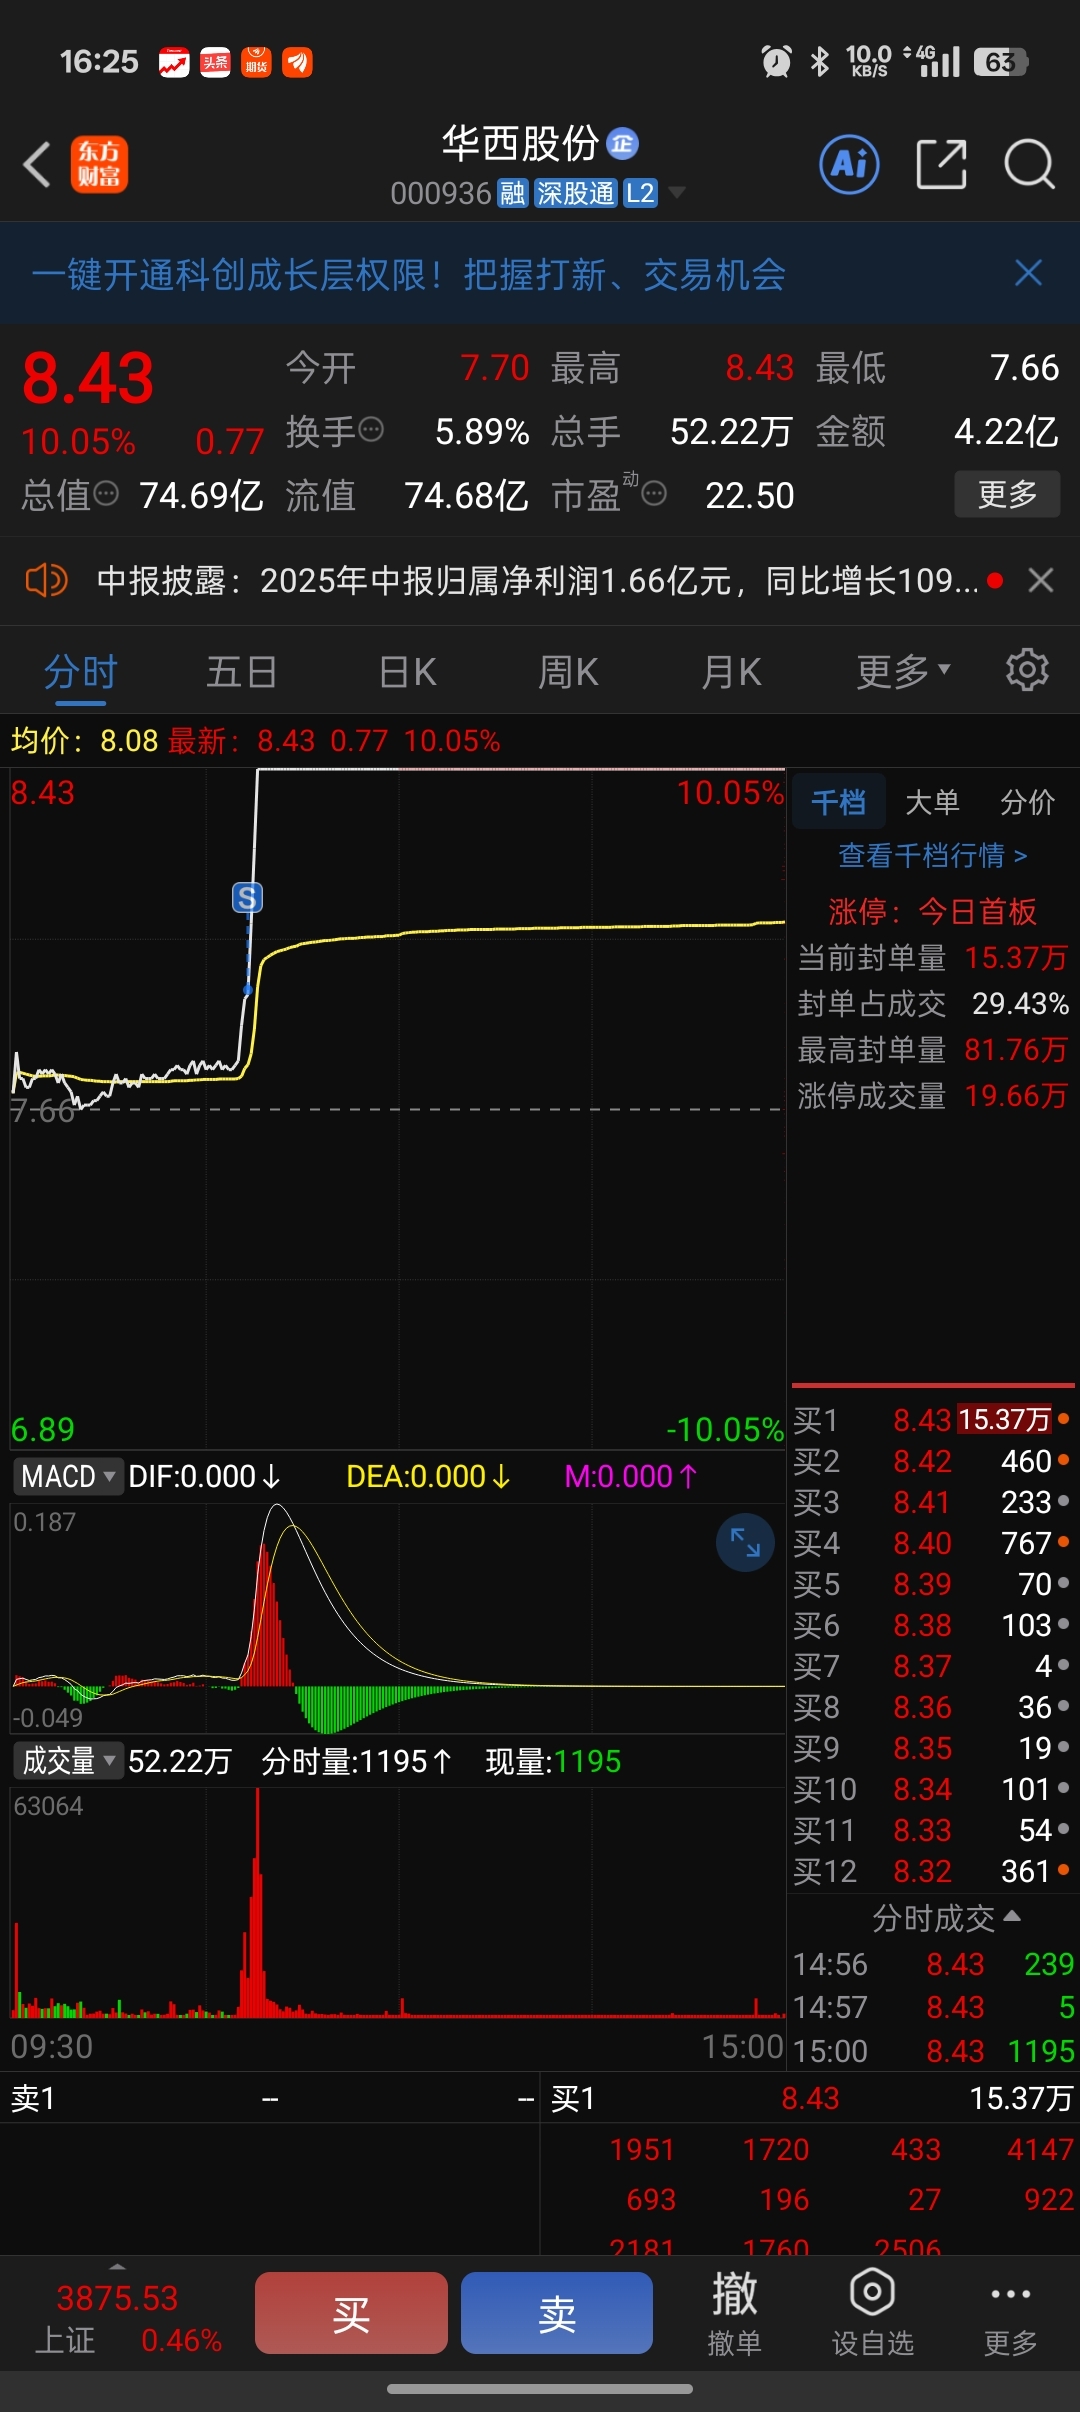The width and height of the screenshot is (1080, 2412).
Task: Read the 中报披露 2025 news headline
Action: pyautogui.click(x=538, y=580)
